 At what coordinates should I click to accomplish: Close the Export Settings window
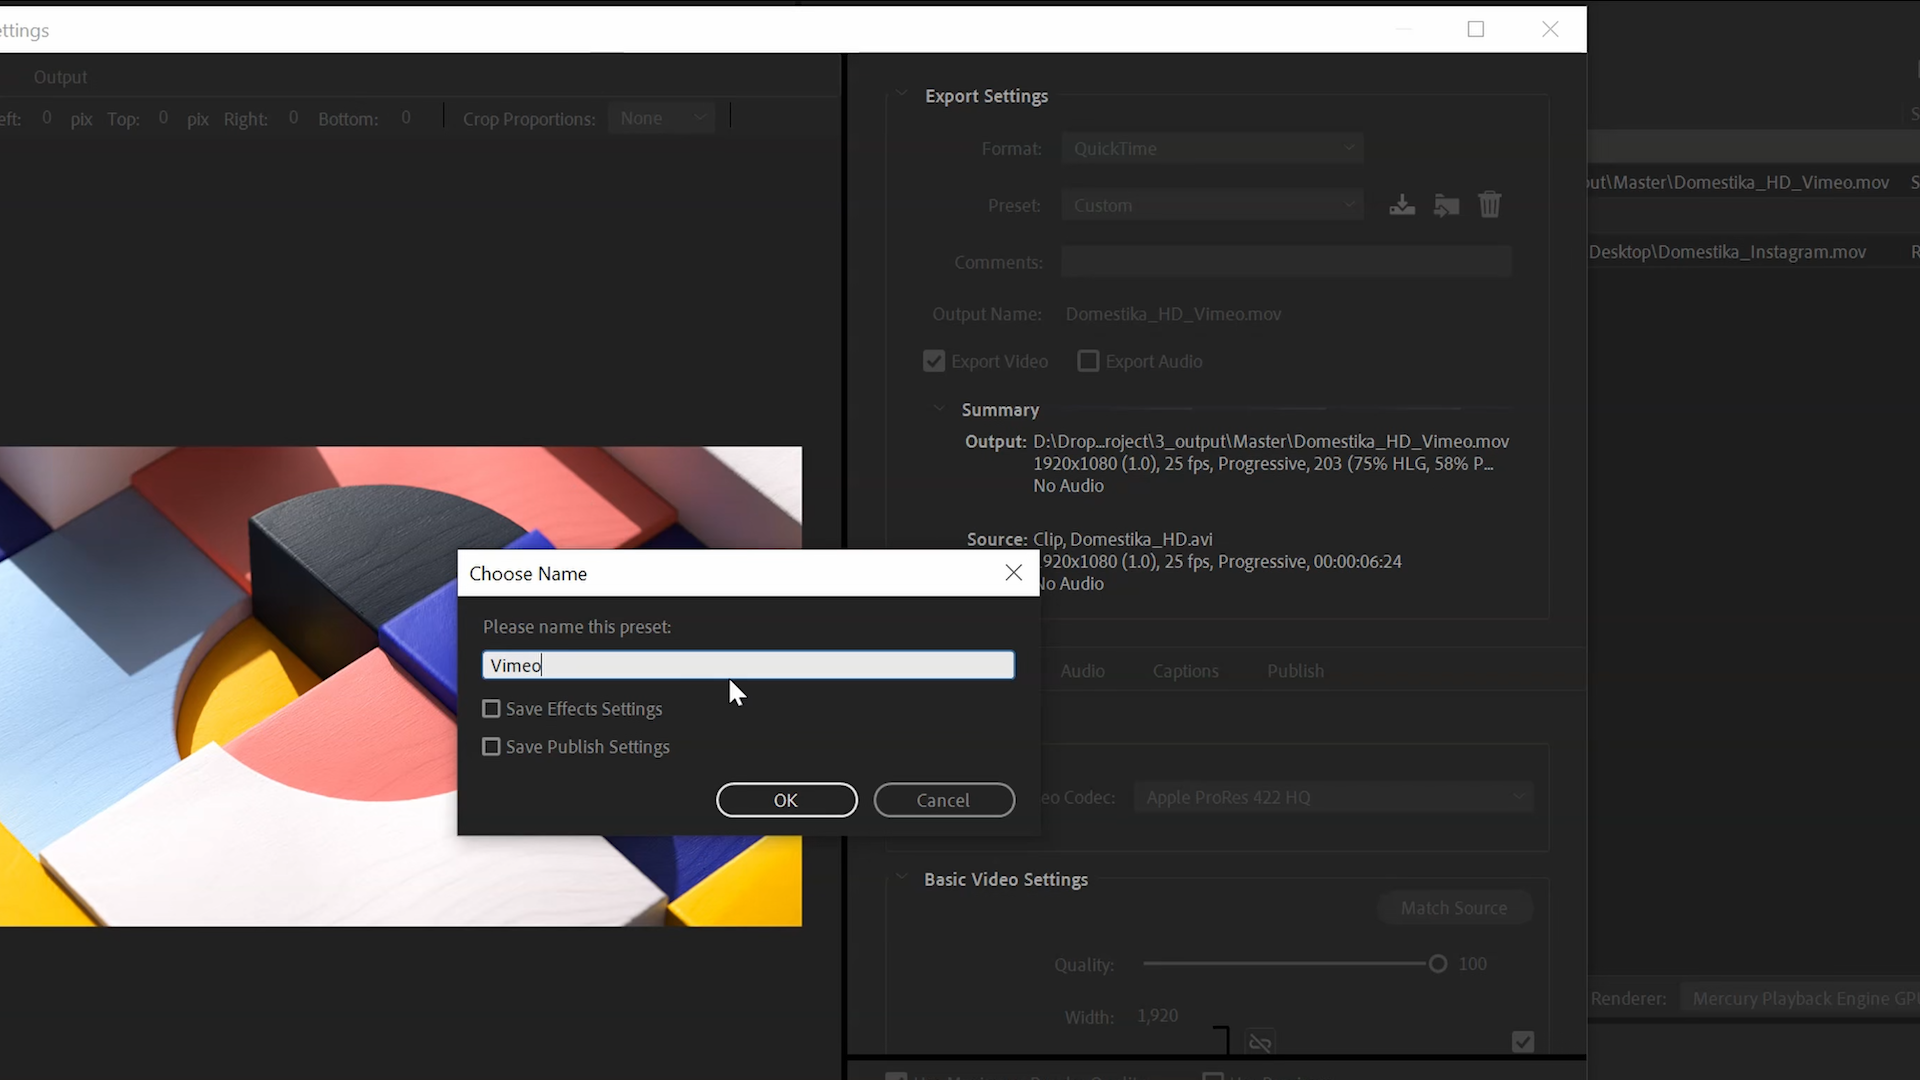[x=1550, y=29]
